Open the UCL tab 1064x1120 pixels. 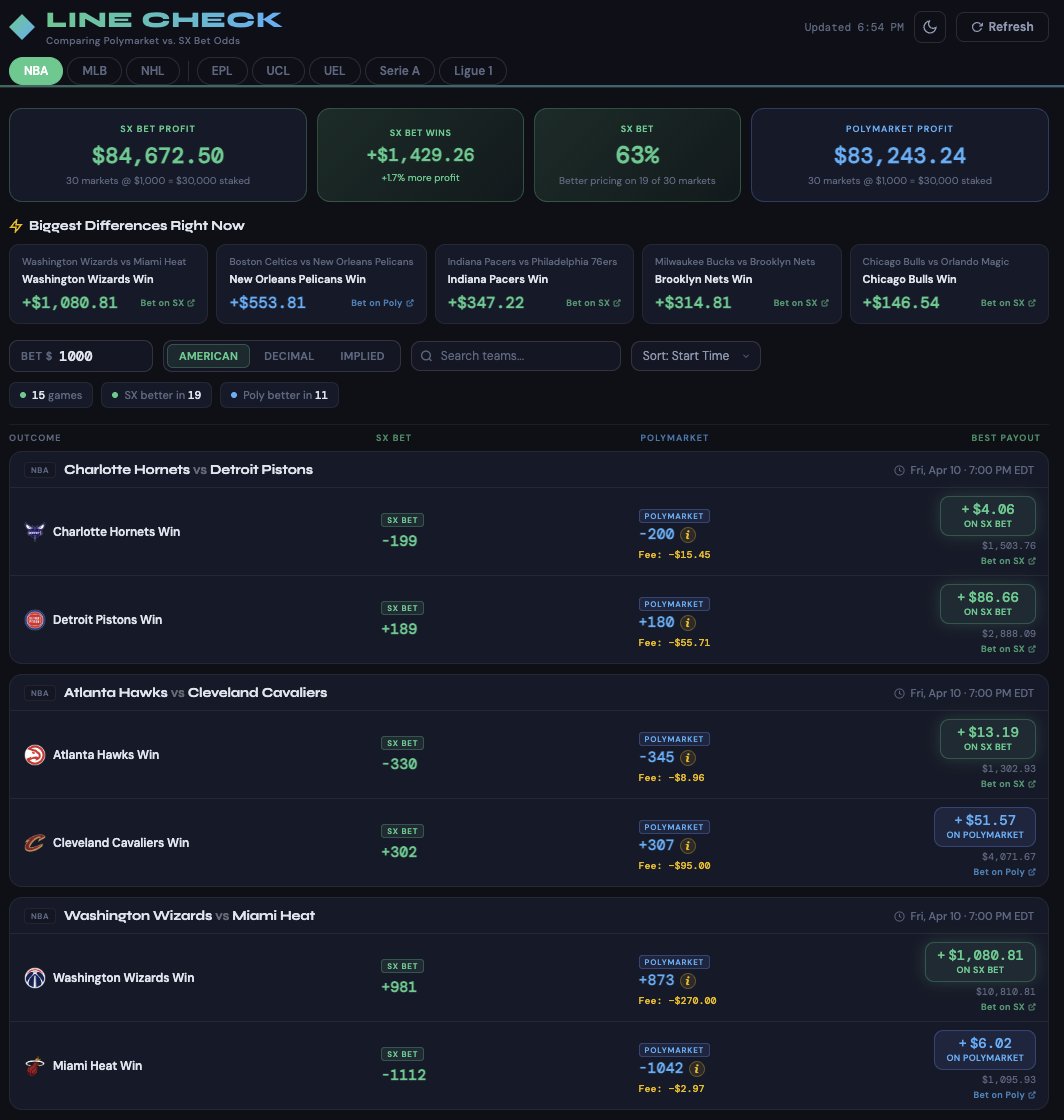pos(278,71)
